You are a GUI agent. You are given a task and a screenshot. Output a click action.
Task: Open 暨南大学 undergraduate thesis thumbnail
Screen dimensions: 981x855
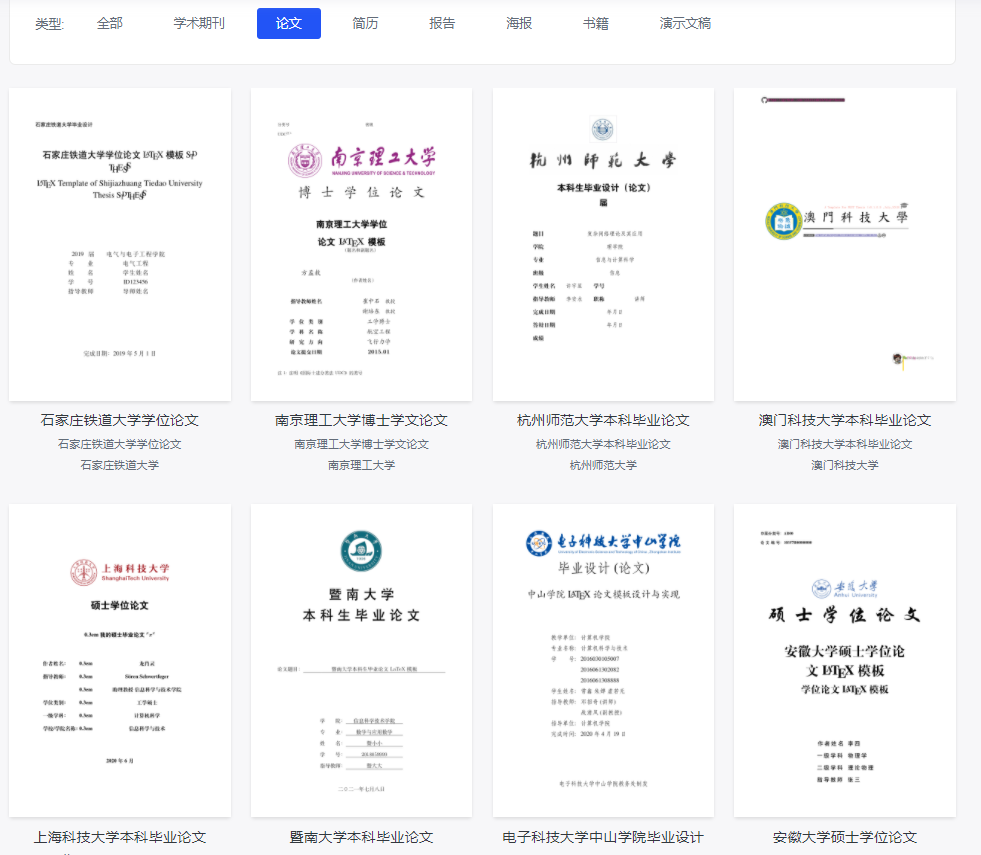click(x=362, y=660)
